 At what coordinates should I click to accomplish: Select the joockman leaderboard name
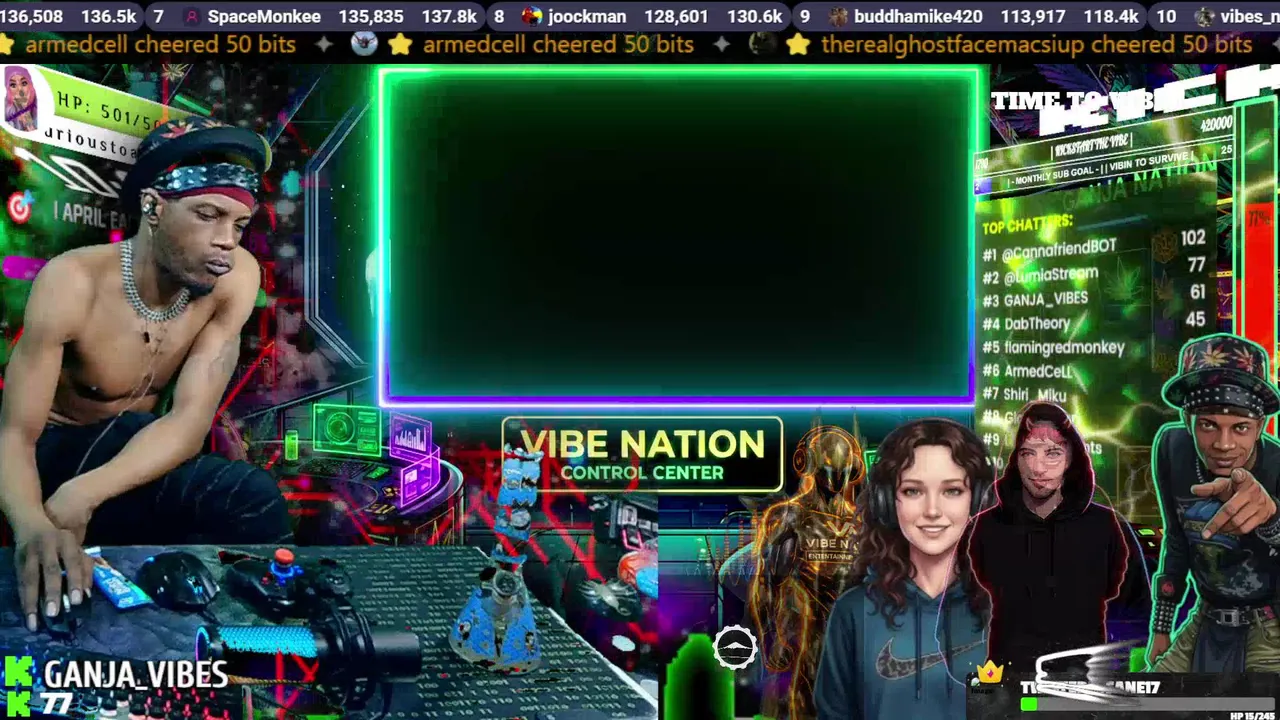coord(587,16)
